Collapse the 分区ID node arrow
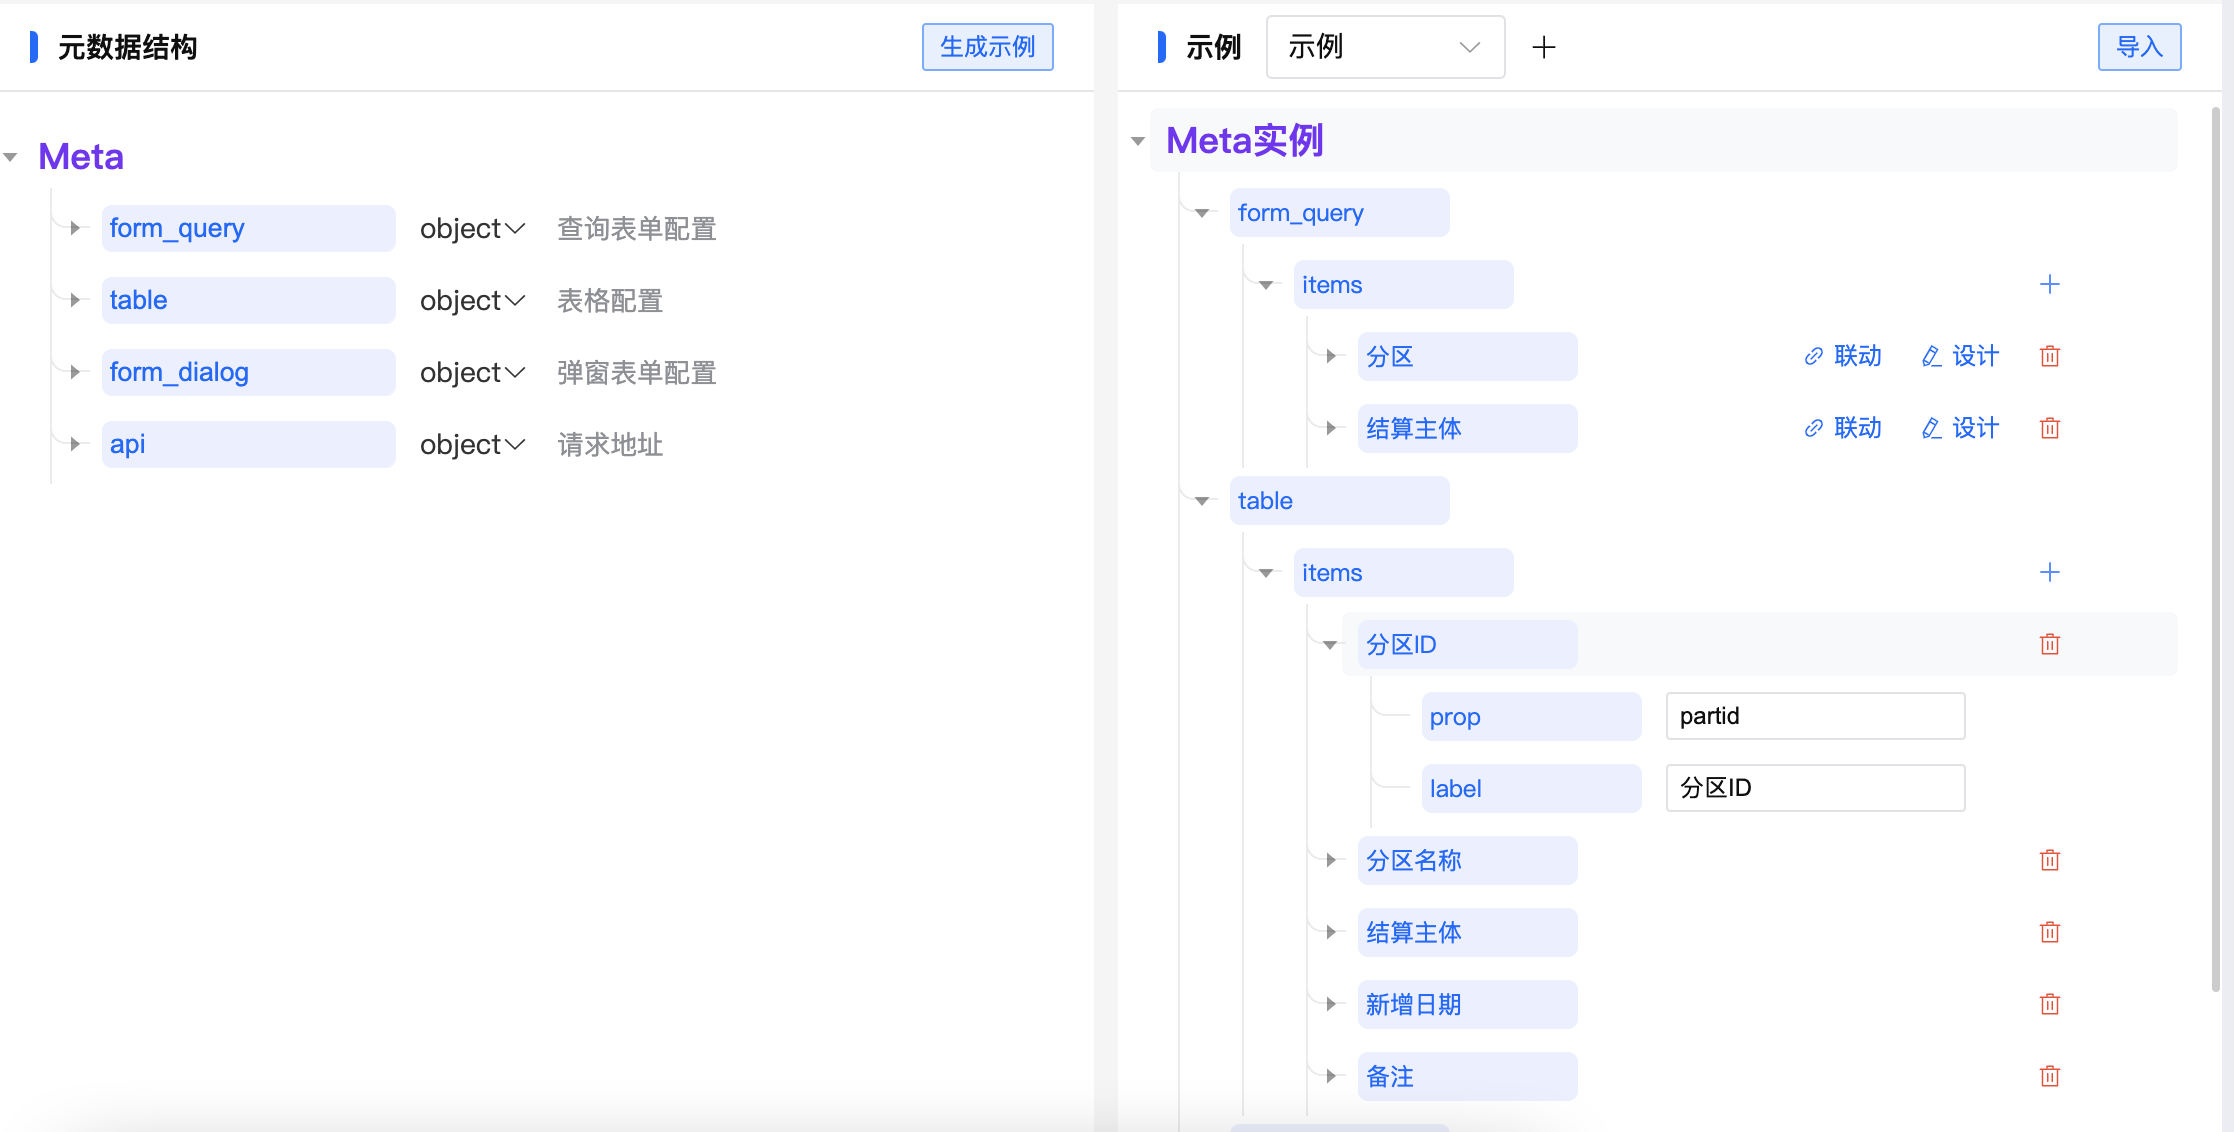Image resolution: width=2234 pixels, height=1132 pixels. 1330,645
